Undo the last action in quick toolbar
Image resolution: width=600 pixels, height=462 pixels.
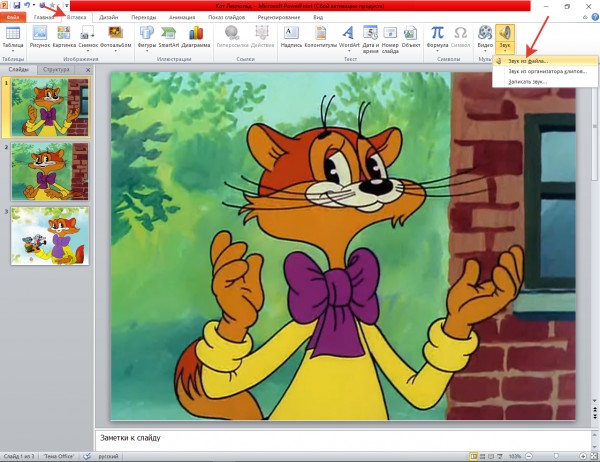[x=27, y=5]
